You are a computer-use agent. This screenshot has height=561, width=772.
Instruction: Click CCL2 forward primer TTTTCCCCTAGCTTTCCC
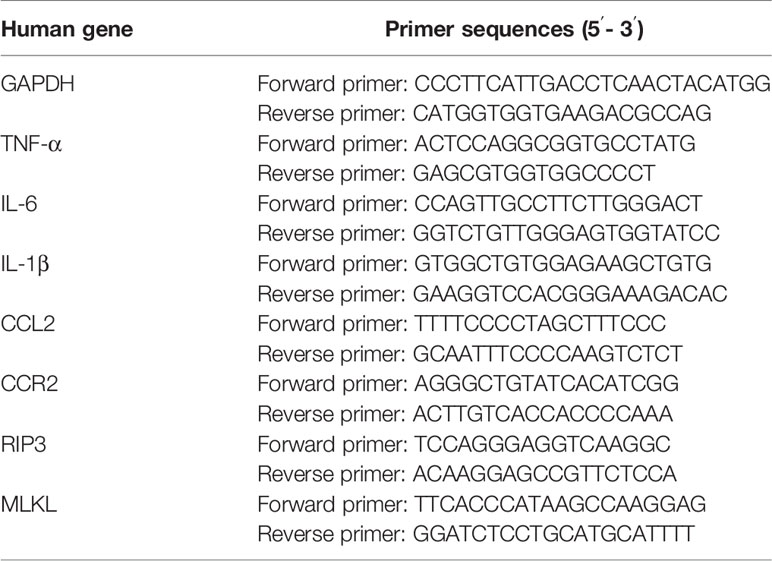pos(540,324)
